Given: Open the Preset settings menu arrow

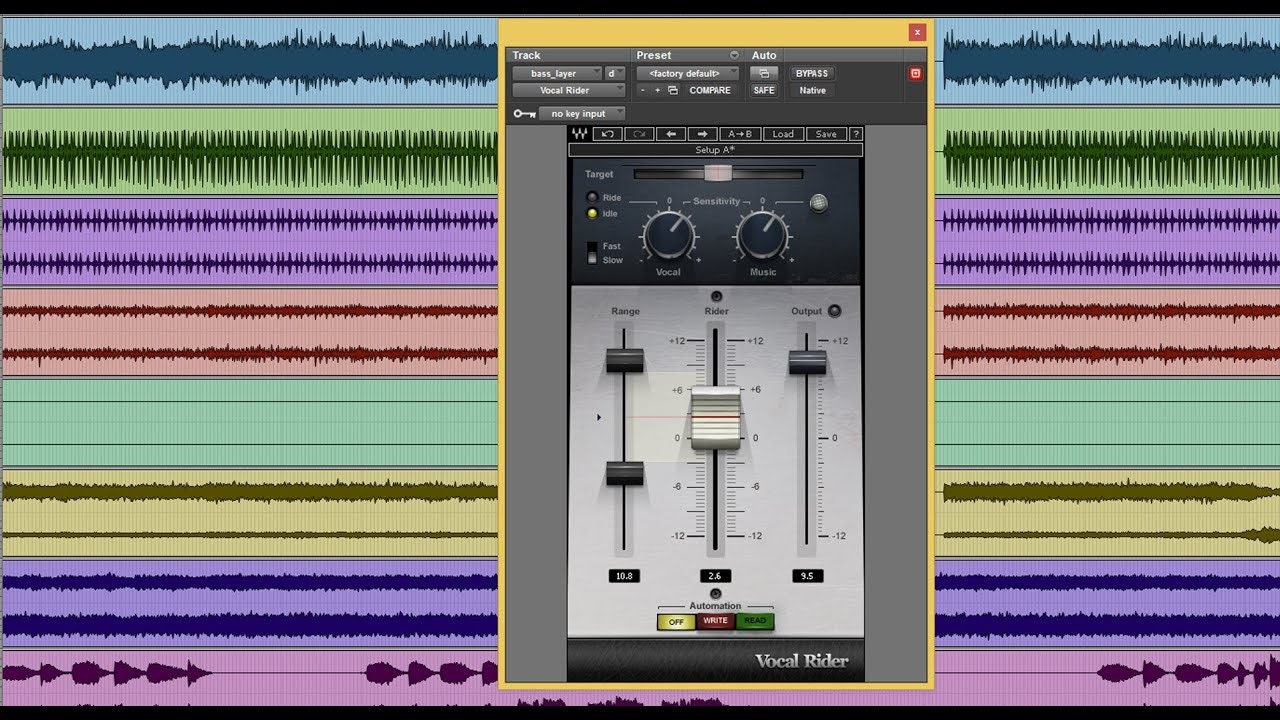Looking at the screenshot, I should (x=734, y=55).
